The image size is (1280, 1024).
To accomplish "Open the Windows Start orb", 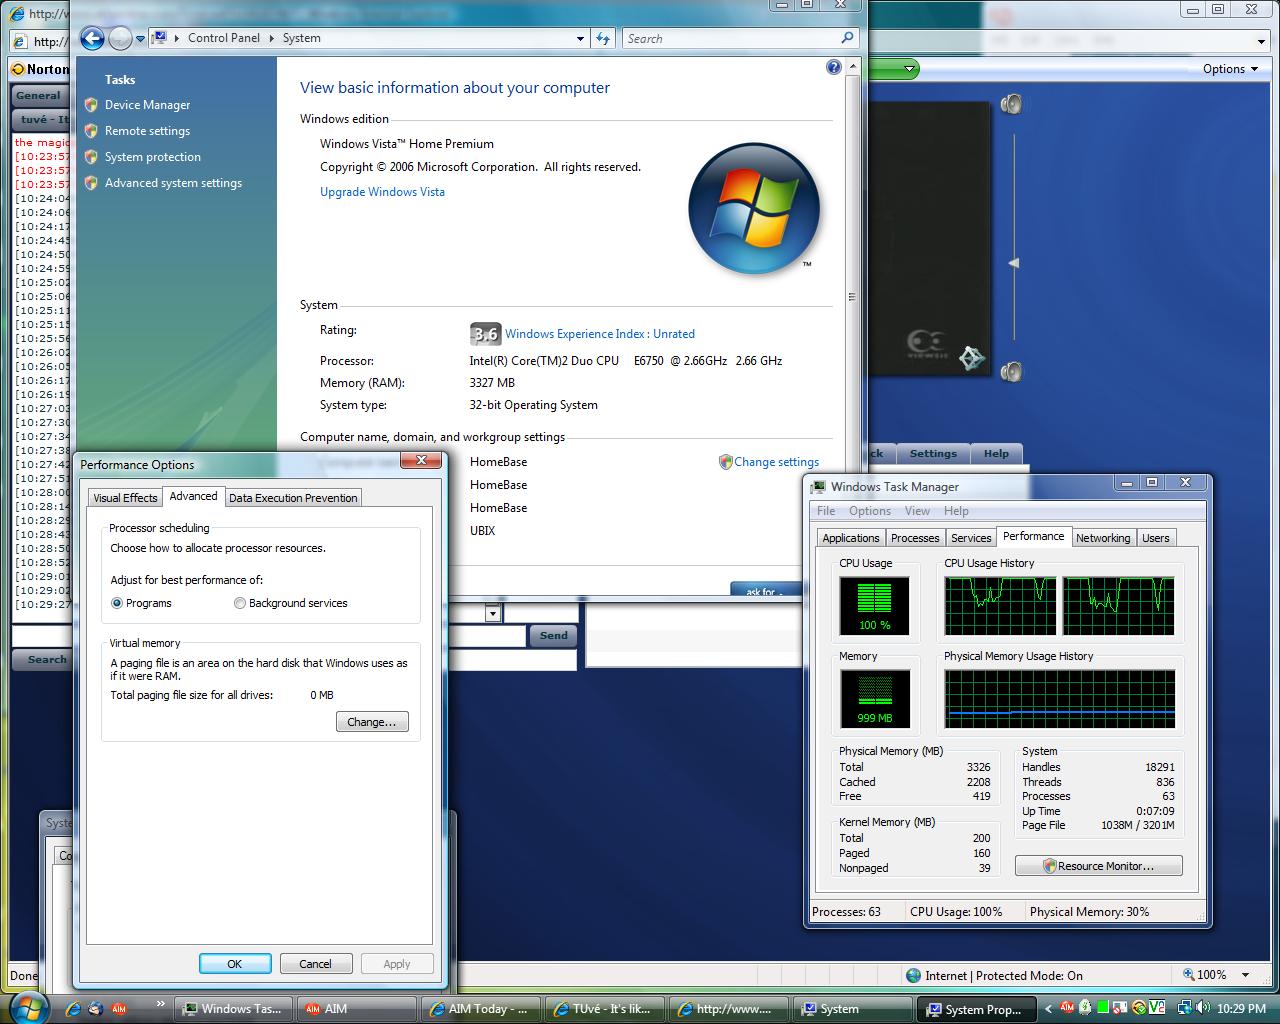I will click(27, 1007).
